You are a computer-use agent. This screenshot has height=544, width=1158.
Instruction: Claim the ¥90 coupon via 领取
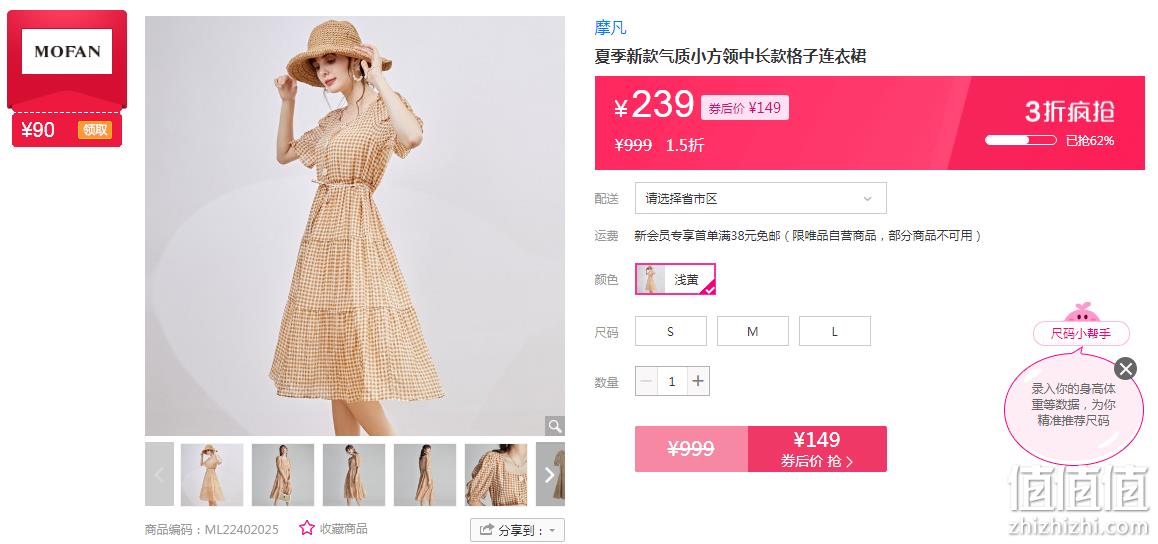(x=95, y=130)
